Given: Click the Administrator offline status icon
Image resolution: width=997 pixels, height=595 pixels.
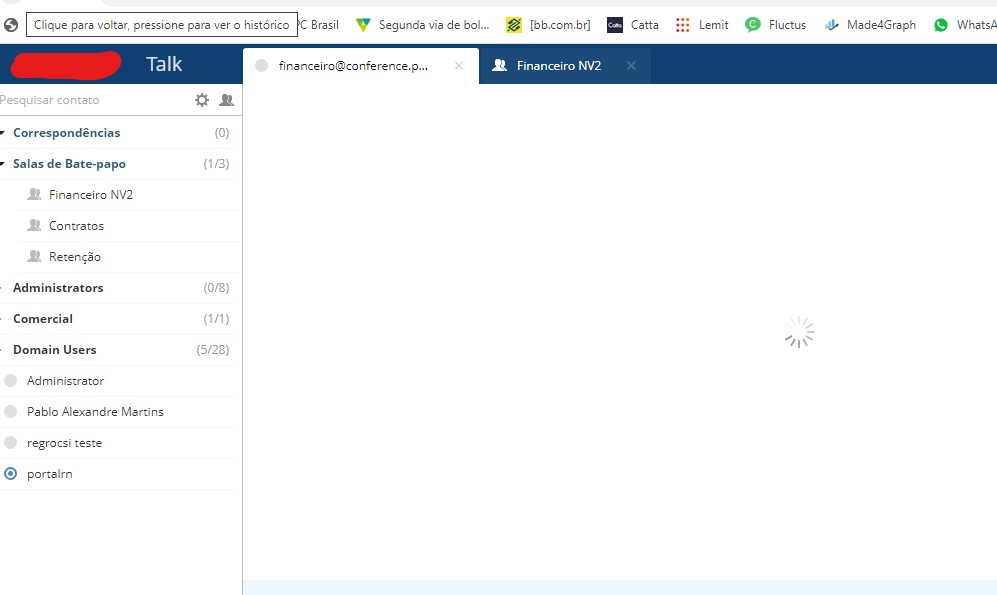Looking at the screenshot, I should coord(10,381).
